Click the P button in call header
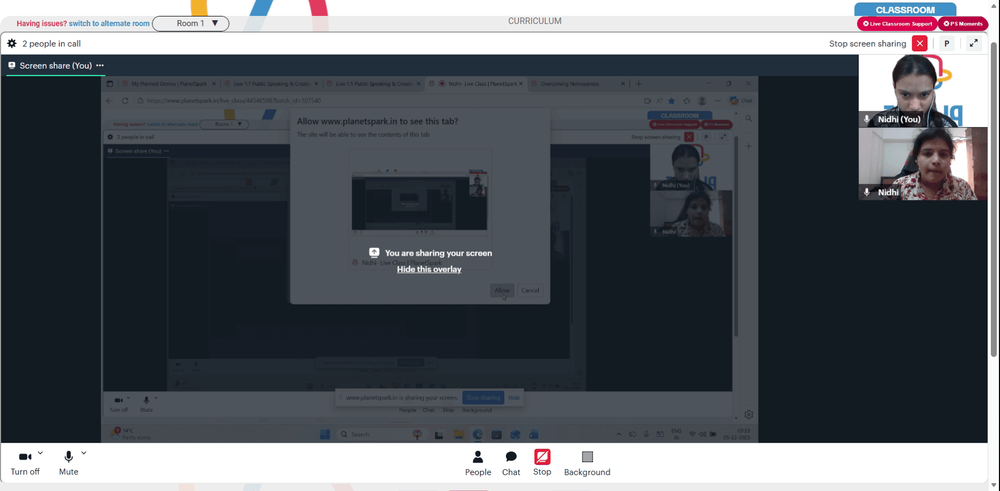1000x491 pixels. [x=946, y=43]
